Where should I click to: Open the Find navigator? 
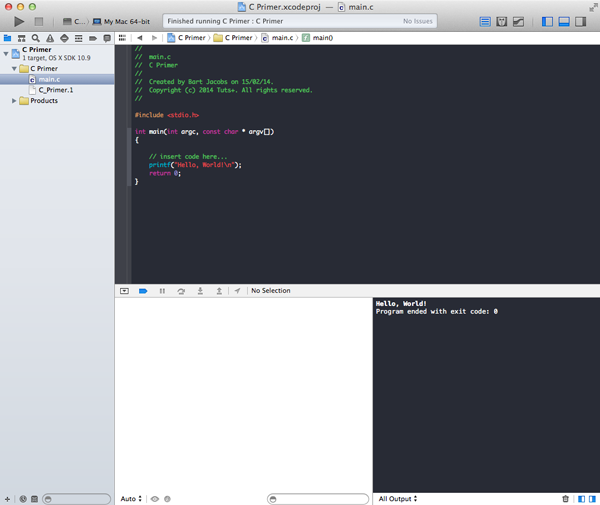pos(36,38)
